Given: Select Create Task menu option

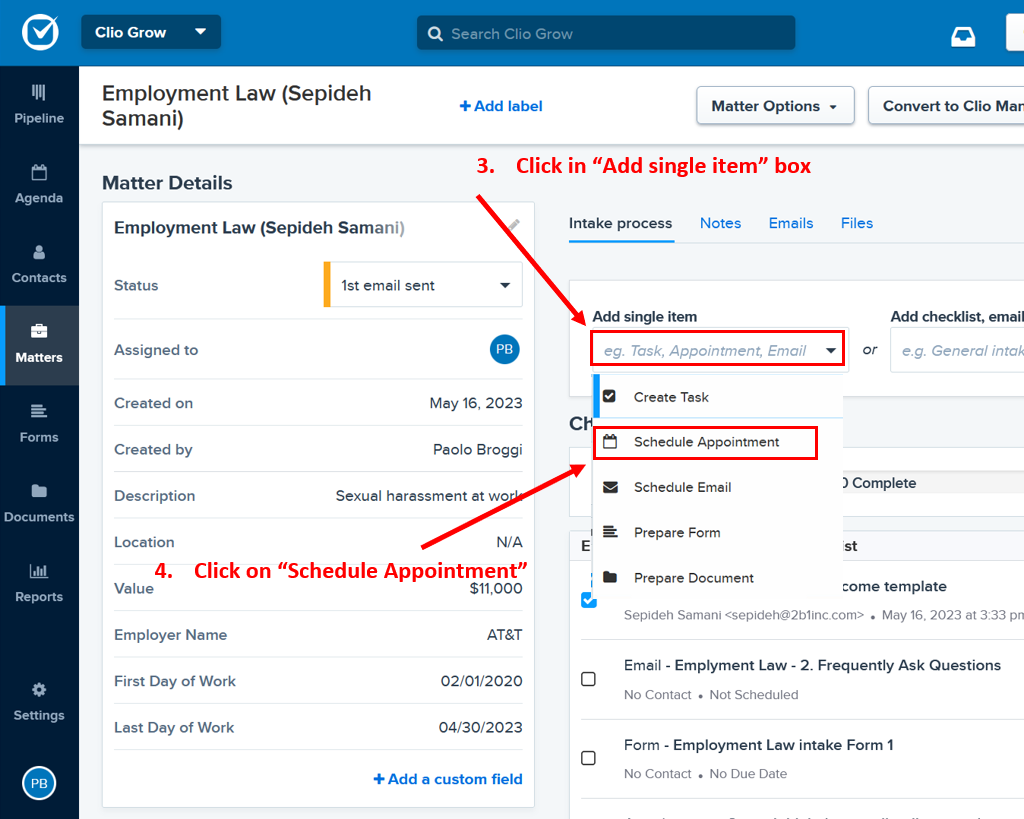Looking at the screenshot, I should (x=718, y=397).
